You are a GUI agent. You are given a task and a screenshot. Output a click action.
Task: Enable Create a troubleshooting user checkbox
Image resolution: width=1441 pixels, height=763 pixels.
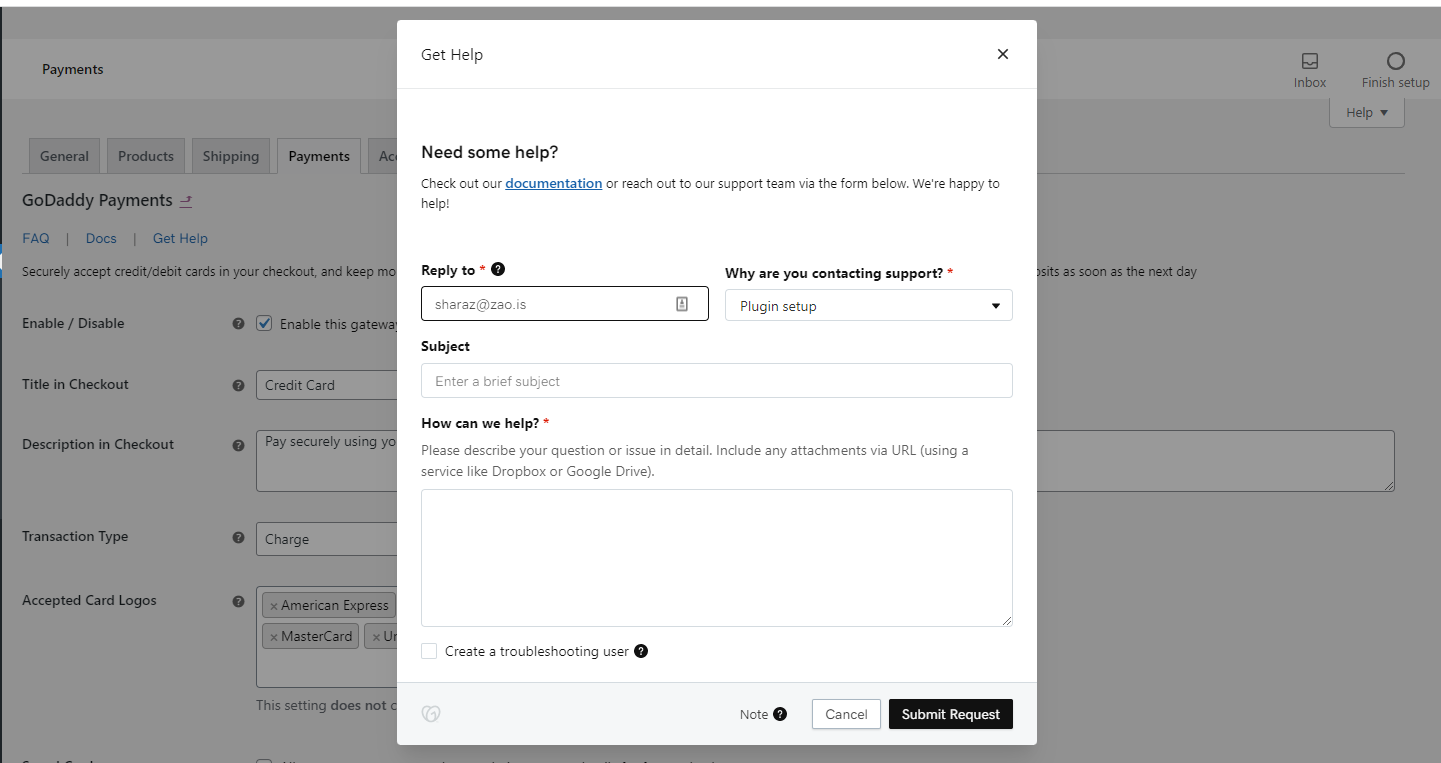point(429,651)
